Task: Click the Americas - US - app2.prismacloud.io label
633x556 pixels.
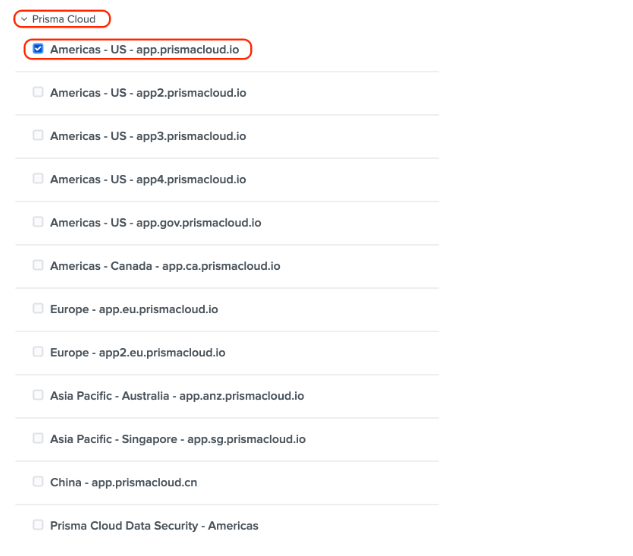Action: tap(148, 93)
